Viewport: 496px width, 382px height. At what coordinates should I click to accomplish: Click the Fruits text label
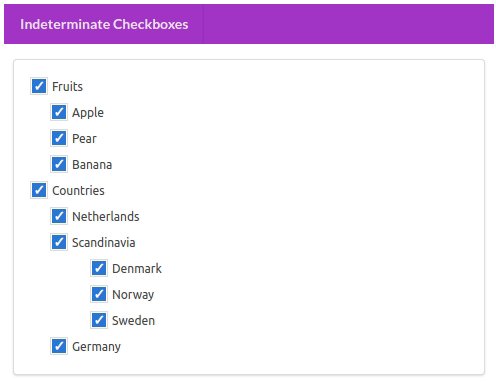coord(67,87)
